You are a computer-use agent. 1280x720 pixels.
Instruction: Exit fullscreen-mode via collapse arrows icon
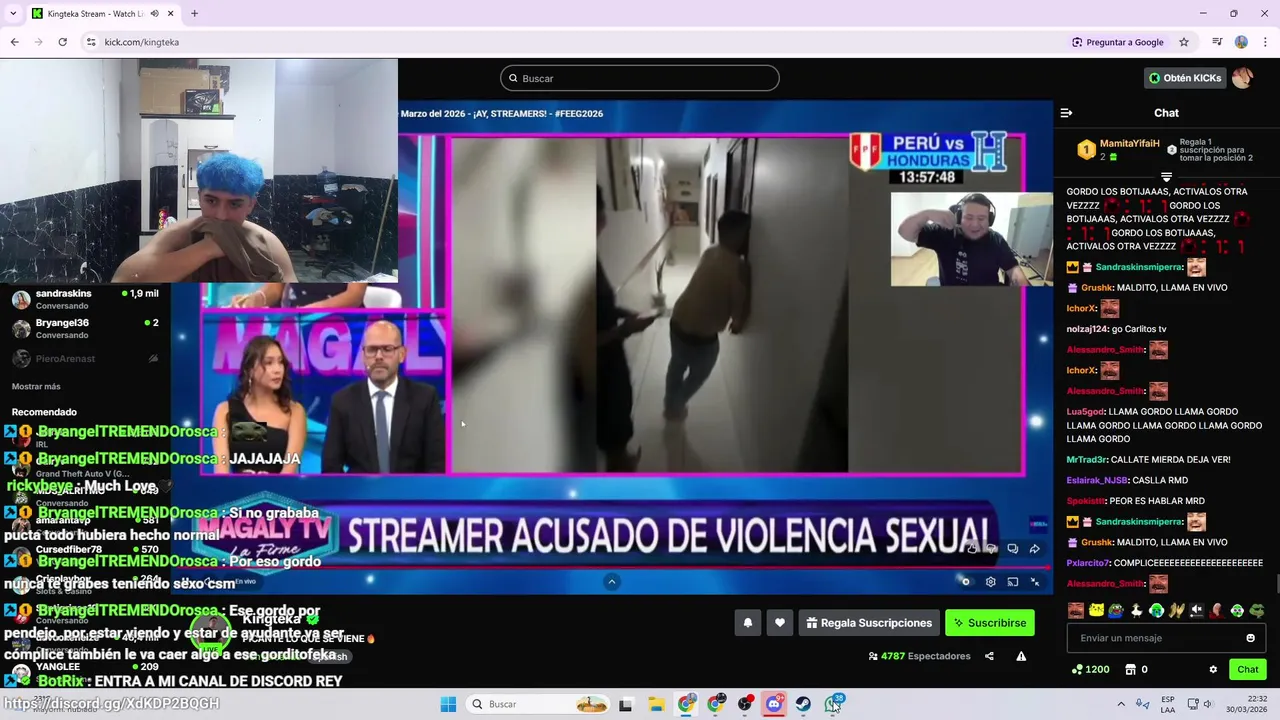pyautogui.click(x=1035, y=582)
